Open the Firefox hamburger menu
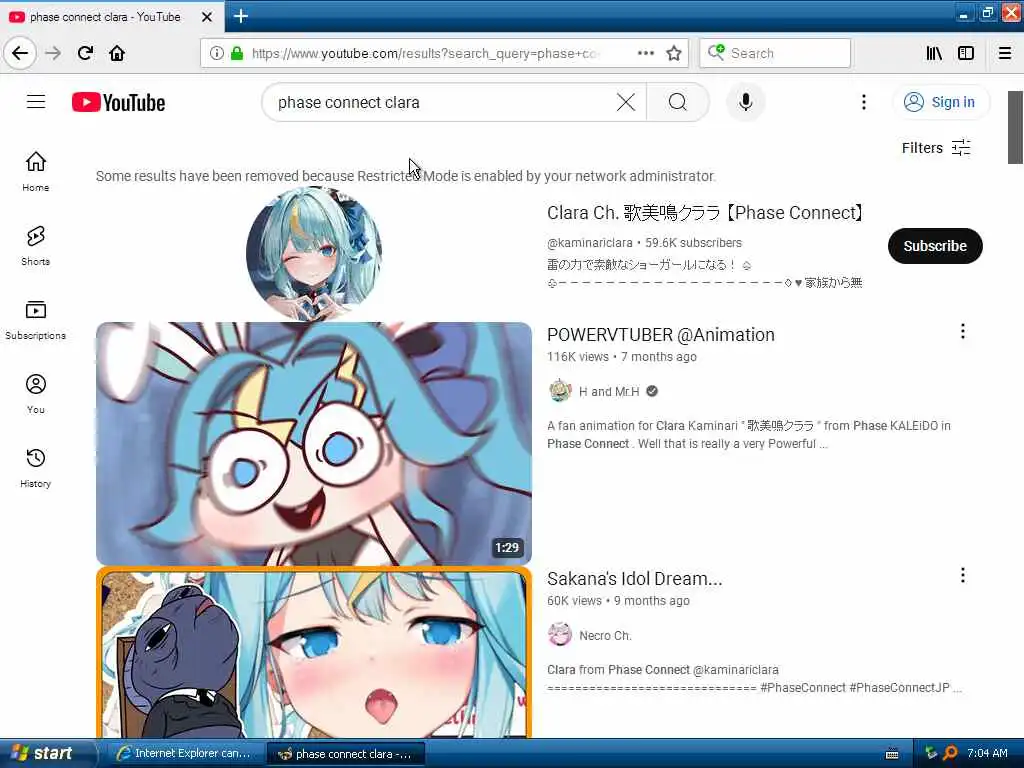1024x768 pixels. point(1005,53)
